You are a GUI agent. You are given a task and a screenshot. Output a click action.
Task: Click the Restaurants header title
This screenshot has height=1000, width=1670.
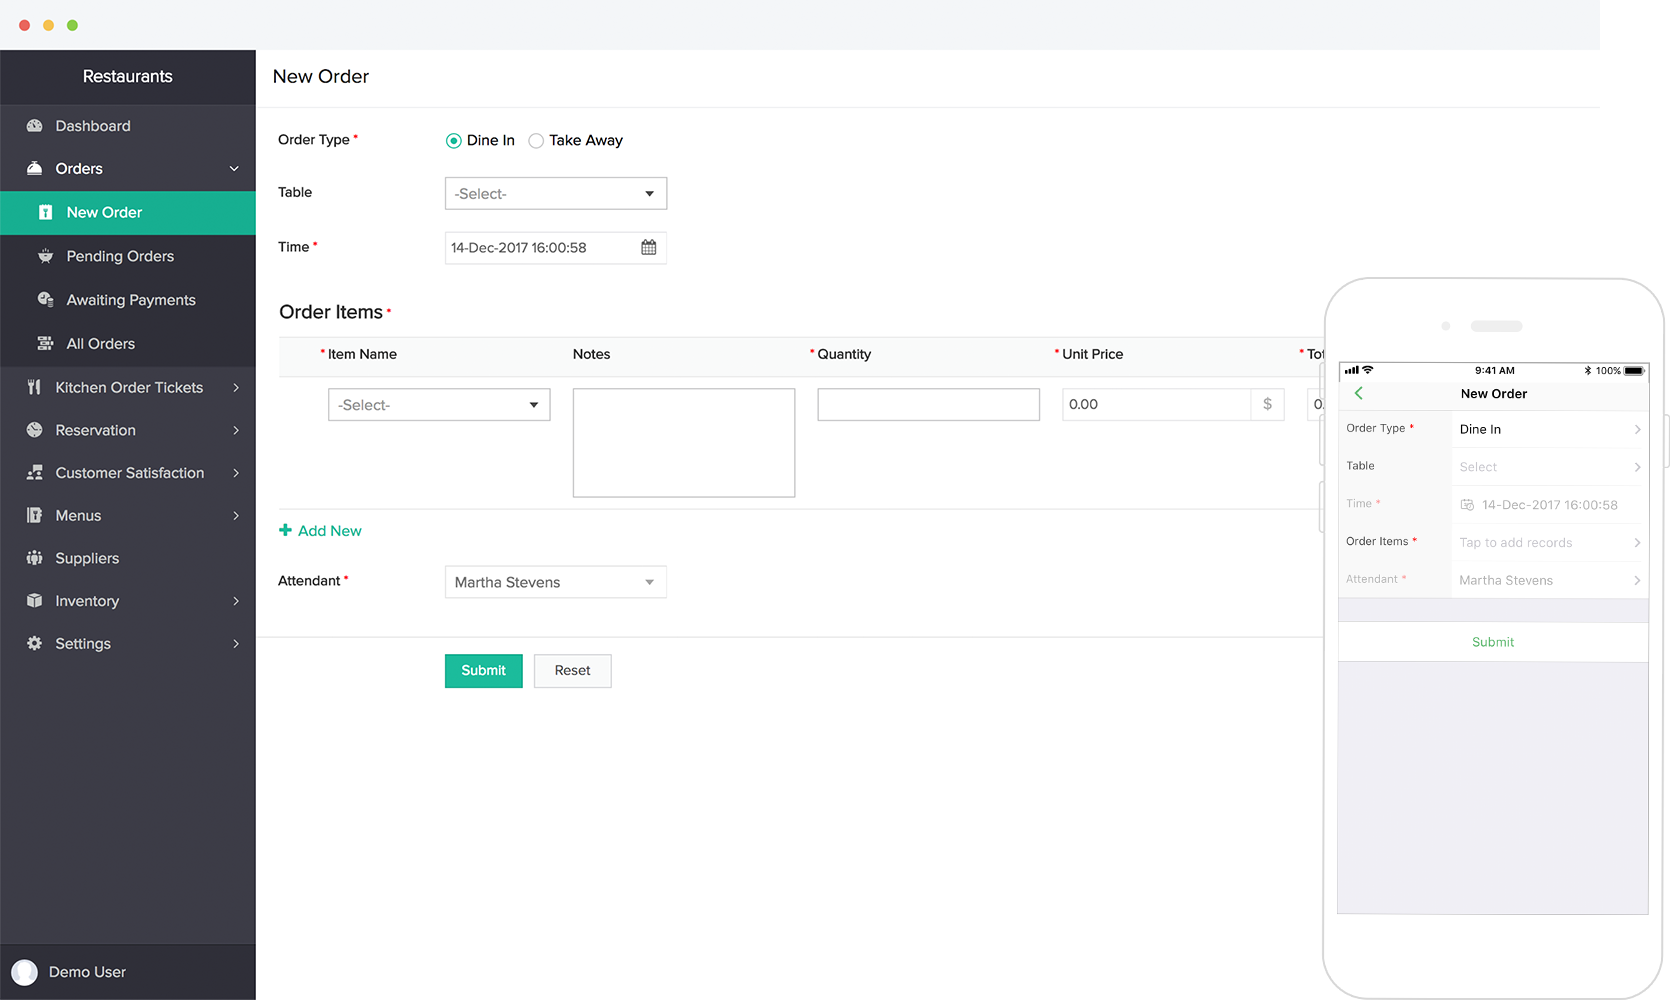click(x=128, y=76)
